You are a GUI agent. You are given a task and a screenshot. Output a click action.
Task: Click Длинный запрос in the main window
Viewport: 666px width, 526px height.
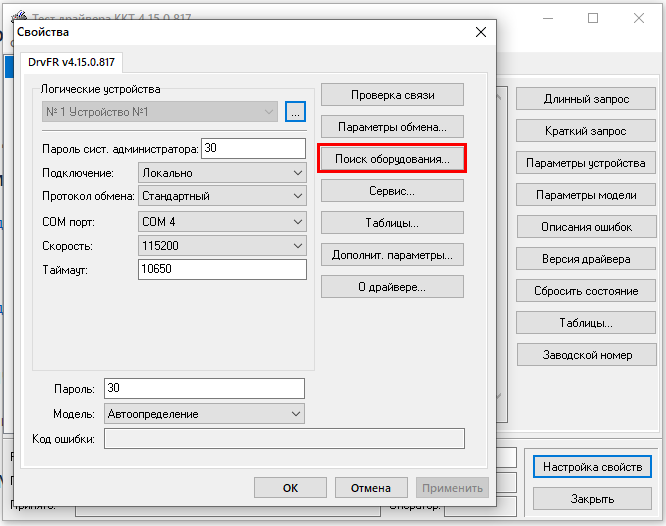[x=585, y=99]
